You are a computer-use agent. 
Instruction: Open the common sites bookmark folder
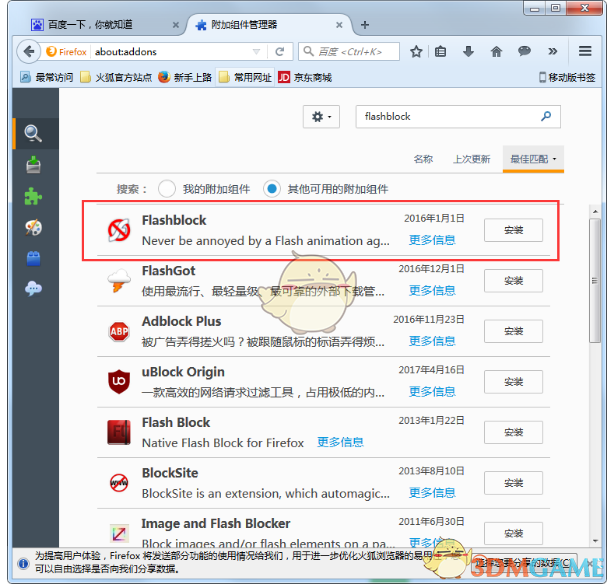coord(245,77)
